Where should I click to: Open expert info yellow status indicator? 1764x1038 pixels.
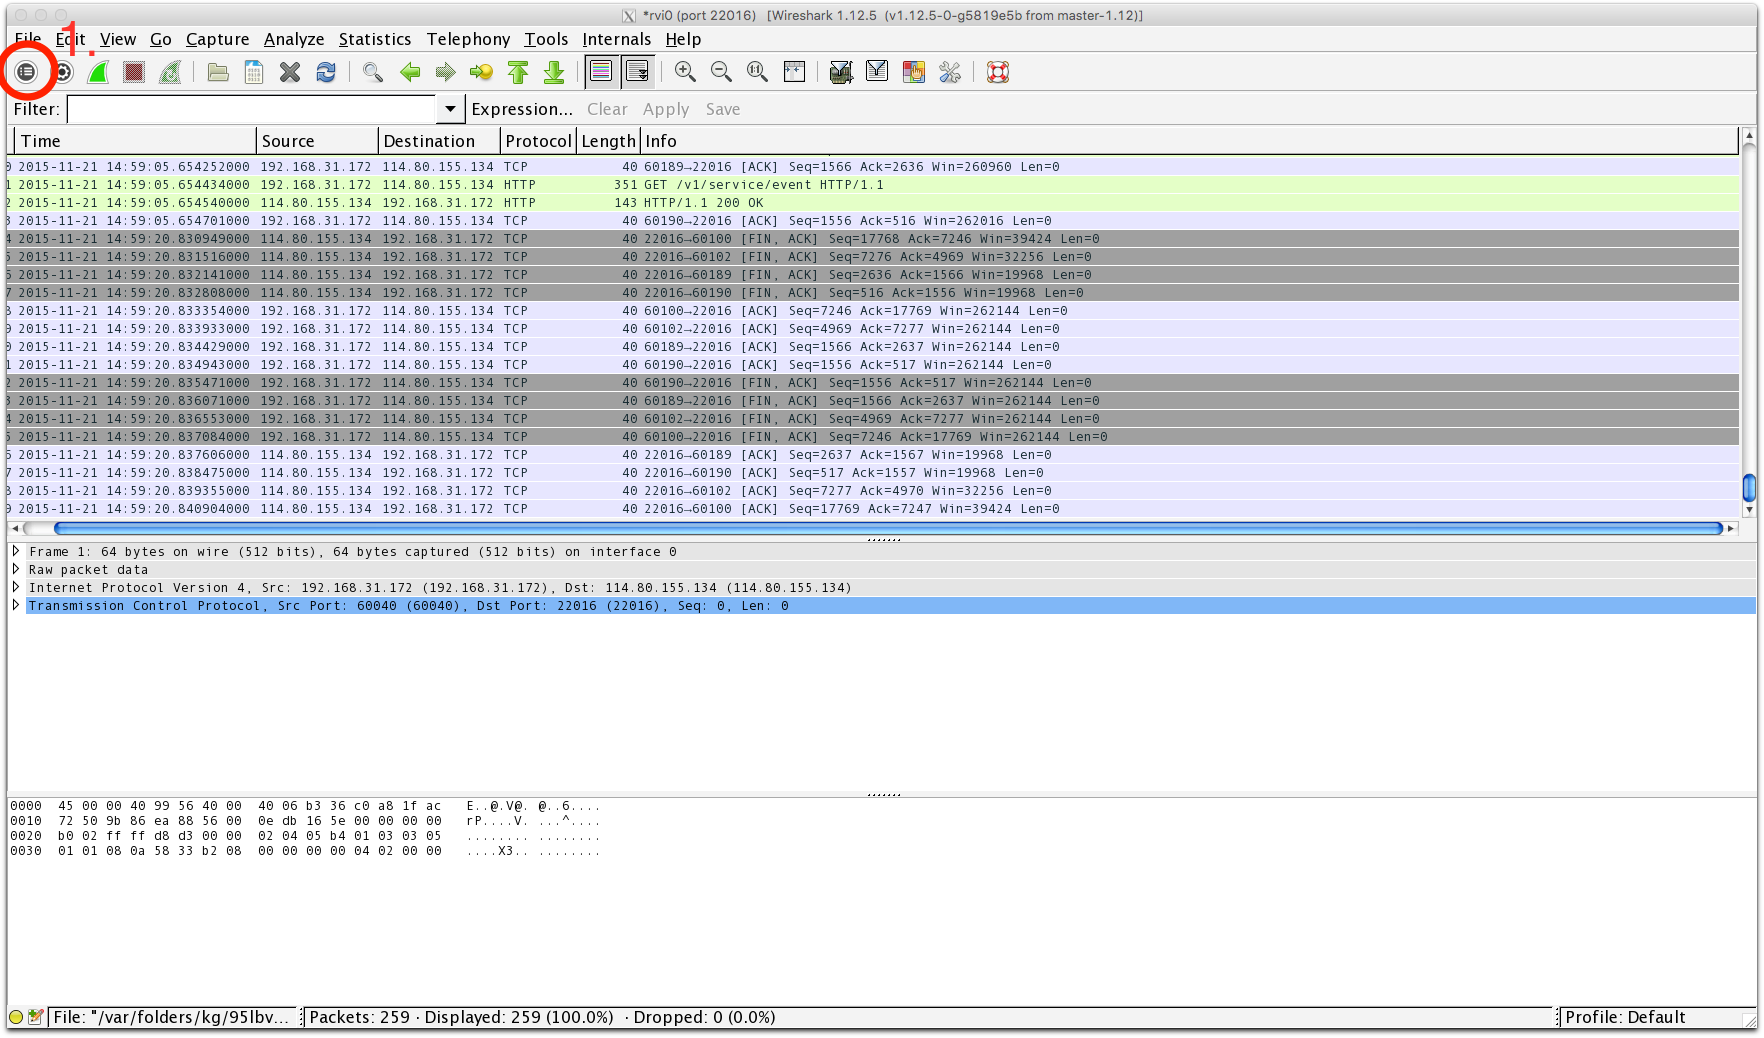(16, 1017)
